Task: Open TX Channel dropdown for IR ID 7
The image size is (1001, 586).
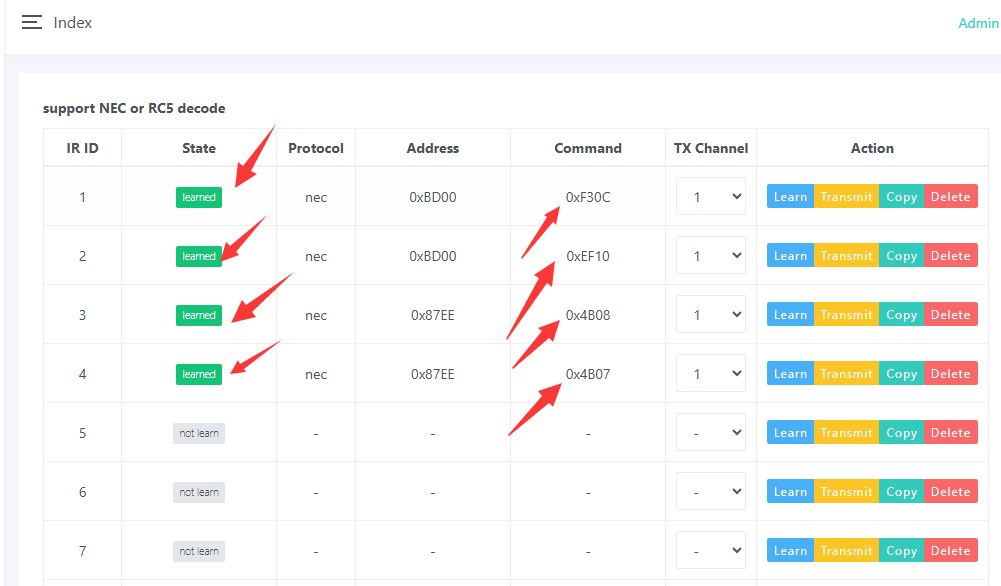Action: (x=711, y=551)
